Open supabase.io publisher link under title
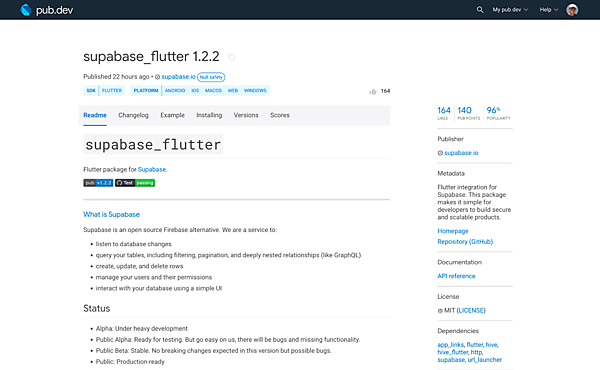 pos(178,77)
